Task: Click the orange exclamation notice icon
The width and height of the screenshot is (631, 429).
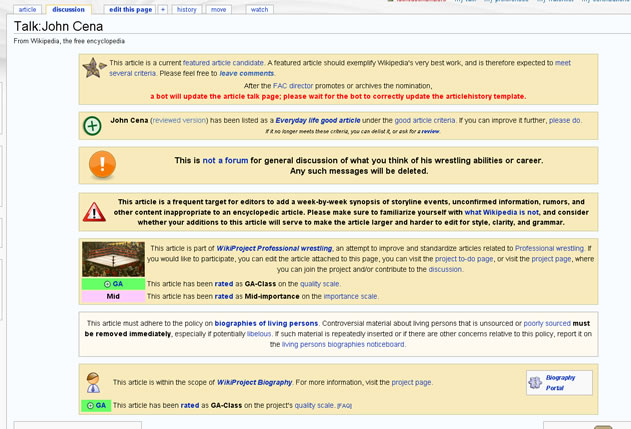Action: 102,164
